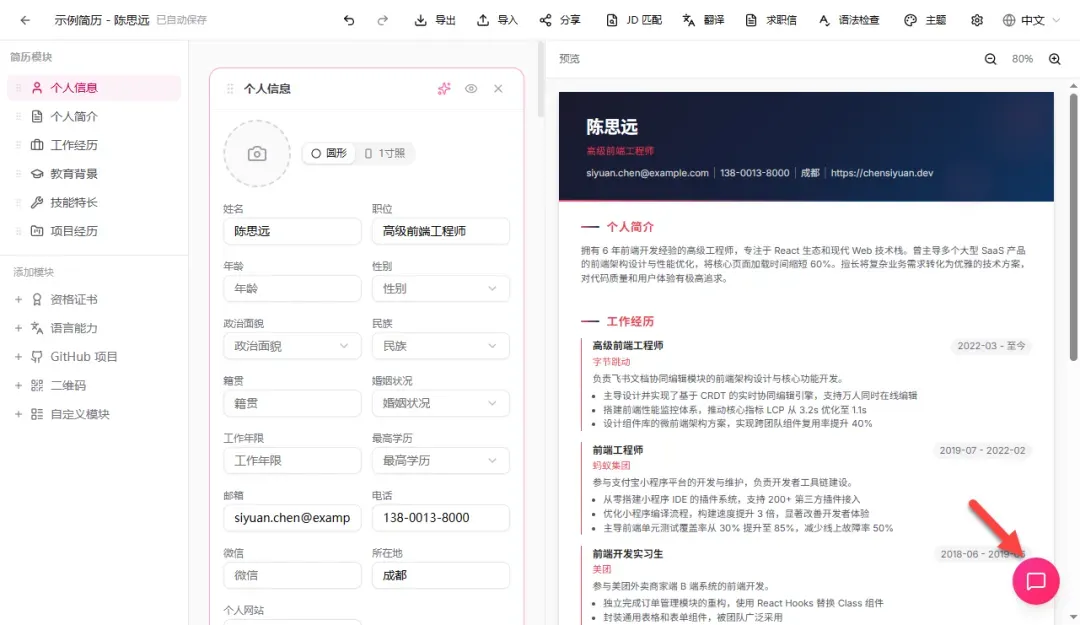The width and height of the screenshot is (1080, 625).
Task: Zoom out the resume preview
Action: point(990,59)
